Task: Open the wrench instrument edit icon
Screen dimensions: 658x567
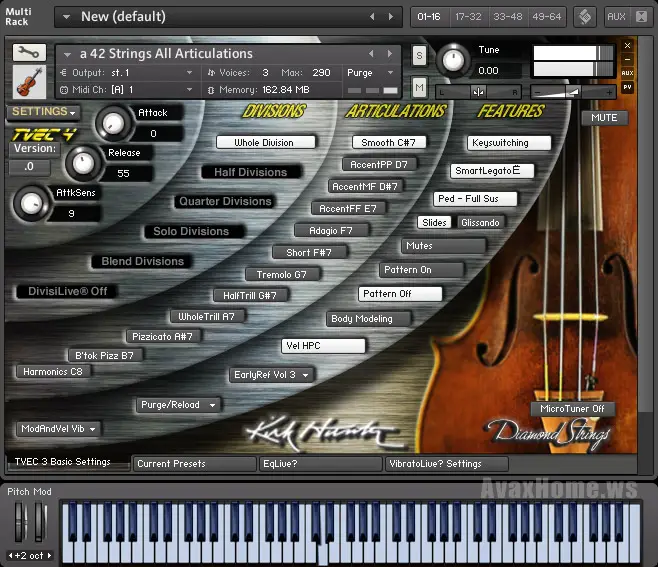Action: click(x=29, y=52)
